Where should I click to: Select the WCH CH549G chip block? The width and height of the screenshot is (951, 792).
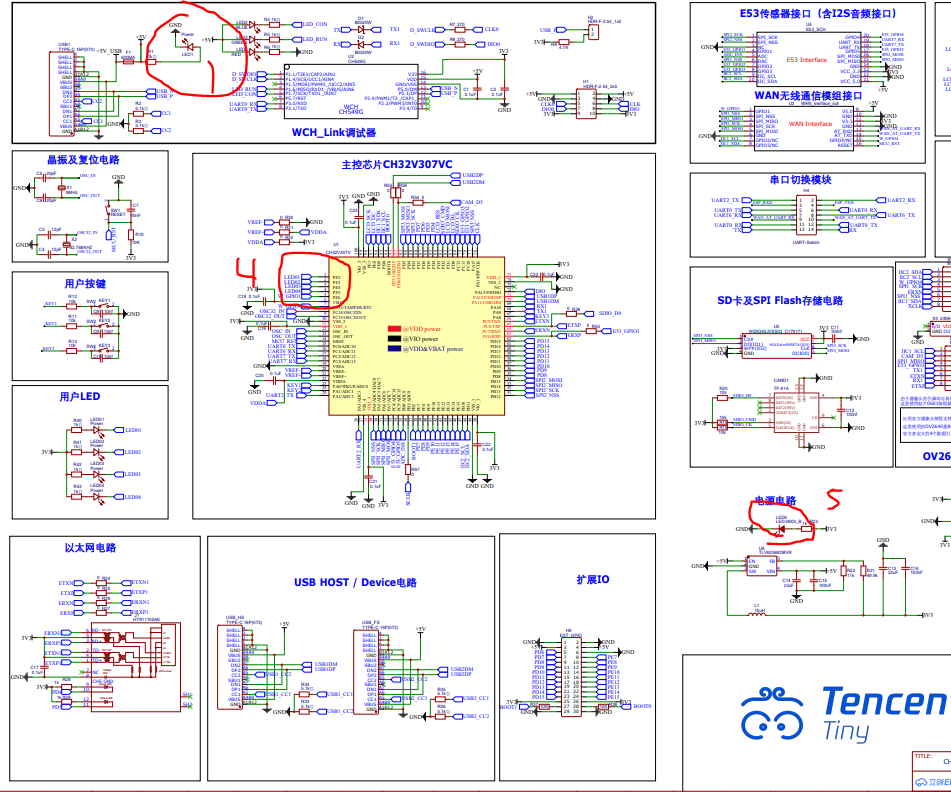[351, 89]
